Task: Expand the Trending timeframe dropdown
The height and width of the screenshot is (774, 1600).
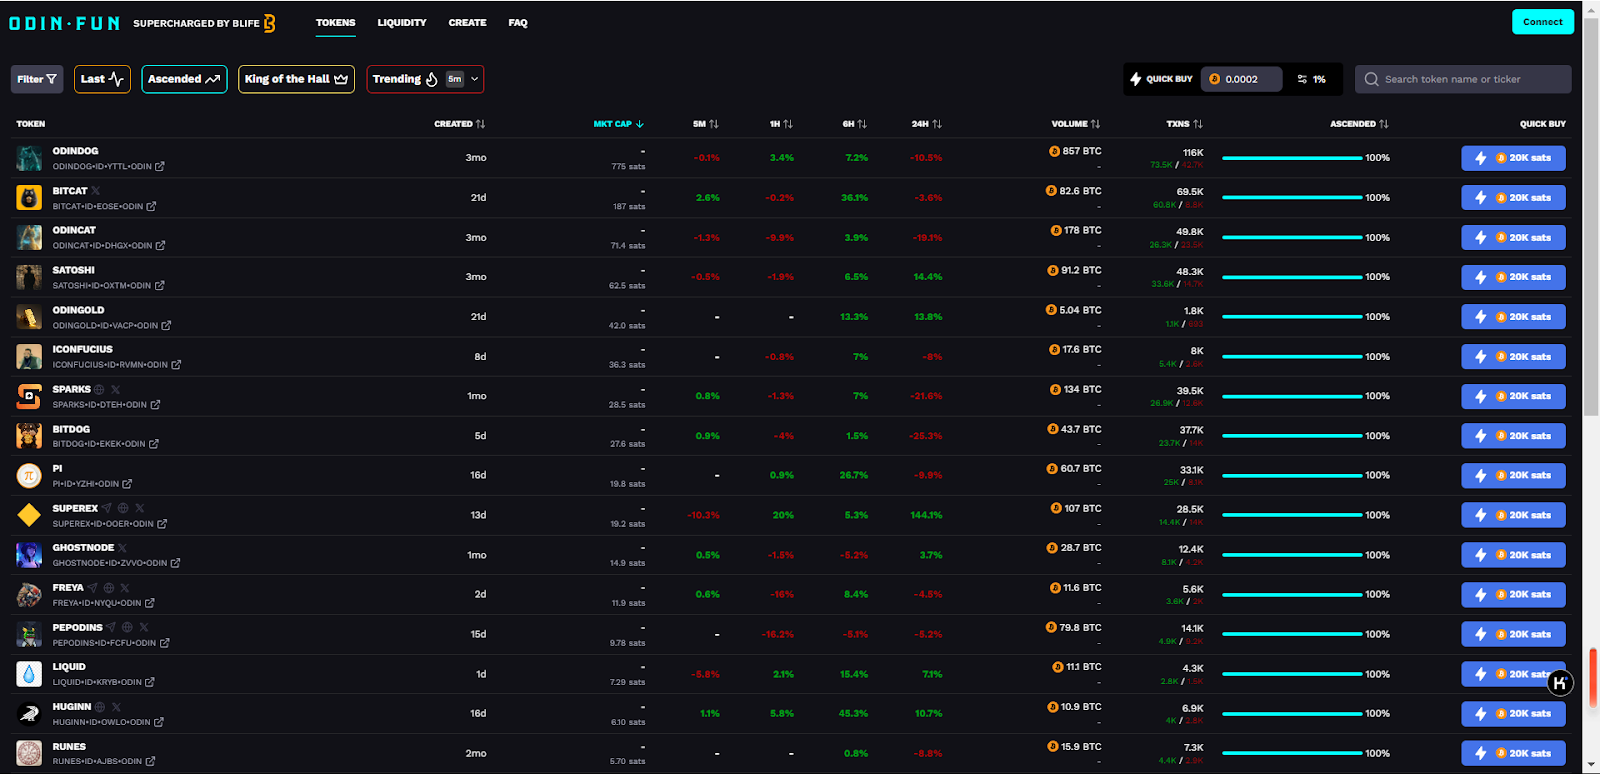Action: pyautogui.click(x=474, y=79)
